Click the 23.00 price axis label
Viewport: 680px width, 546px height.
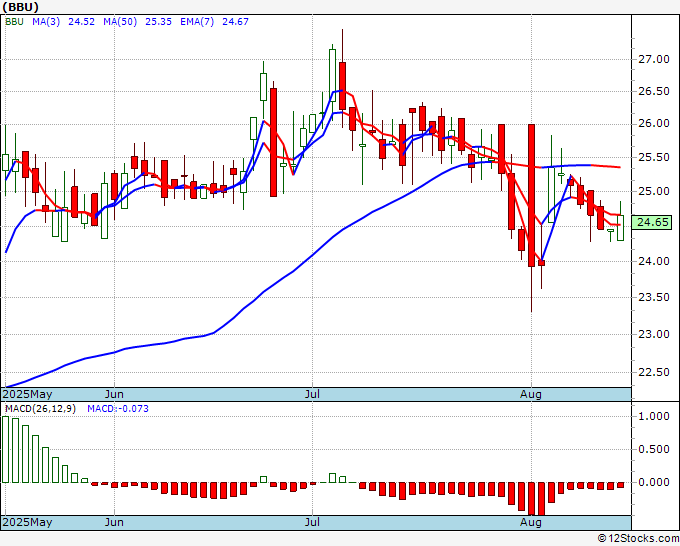654,334
